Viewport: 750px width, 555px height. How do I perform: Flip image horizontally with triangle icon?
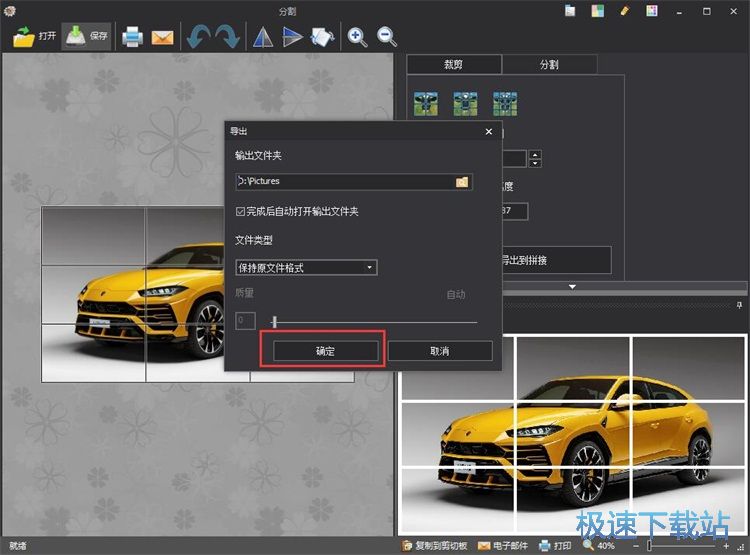click(263, 37)
